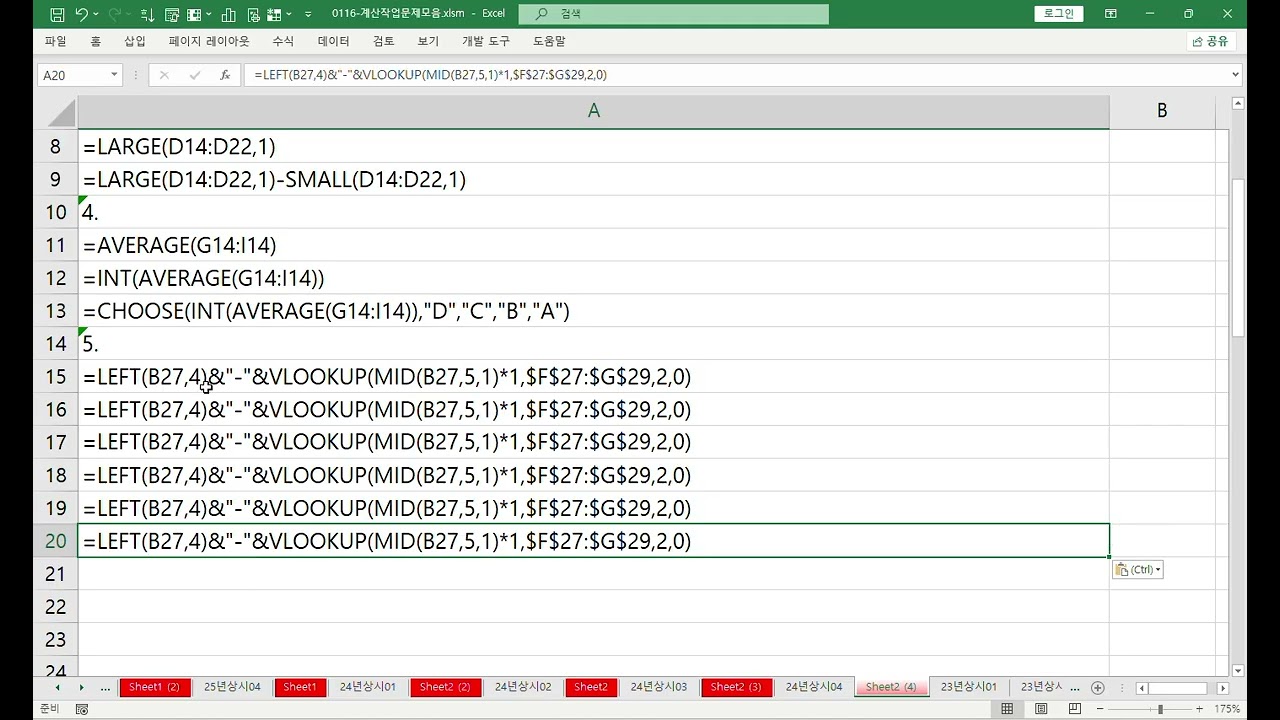The height and width of the screenshot is (720, 1280).
Task: Switch to the 삽입 ribbon tab
Action: pyautogui.click(x=135, y=41)
